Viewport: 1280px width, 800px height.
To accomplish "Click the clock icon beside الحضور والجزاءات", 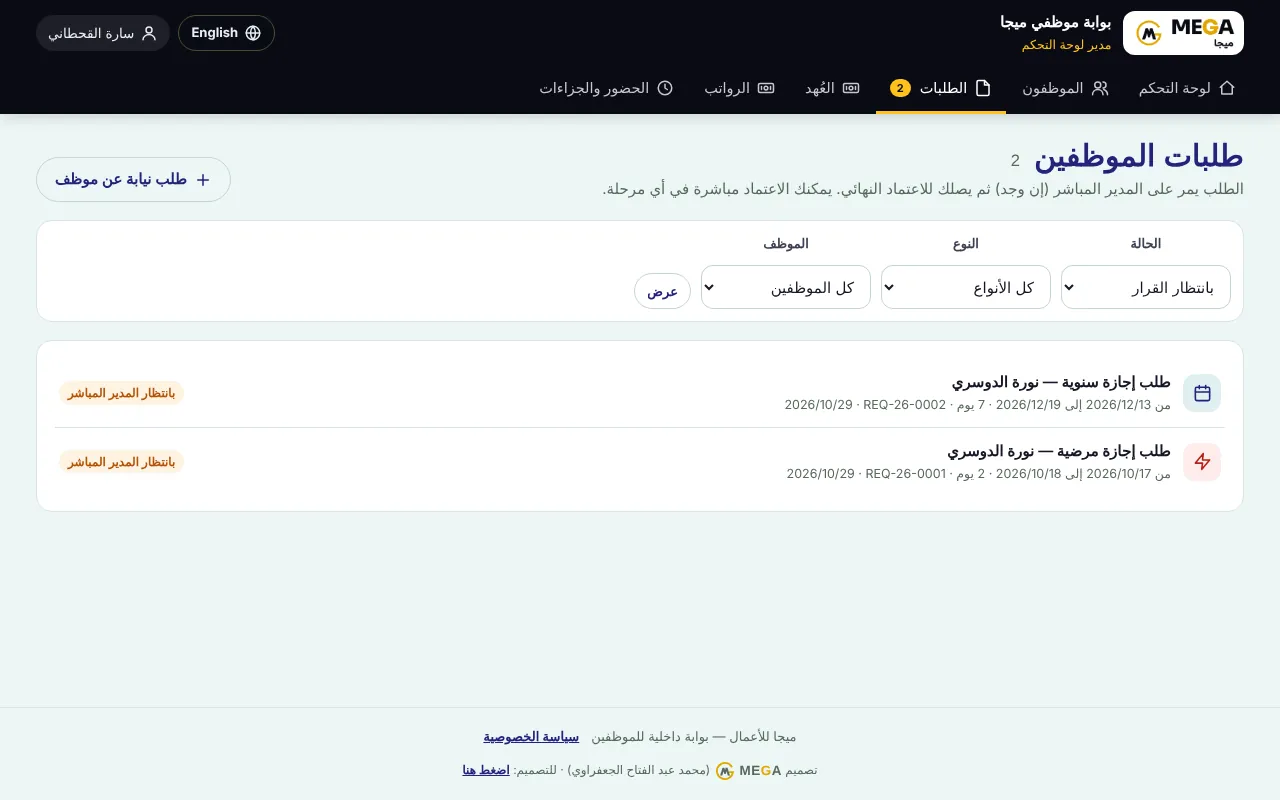I will click(x=665, y=88).
